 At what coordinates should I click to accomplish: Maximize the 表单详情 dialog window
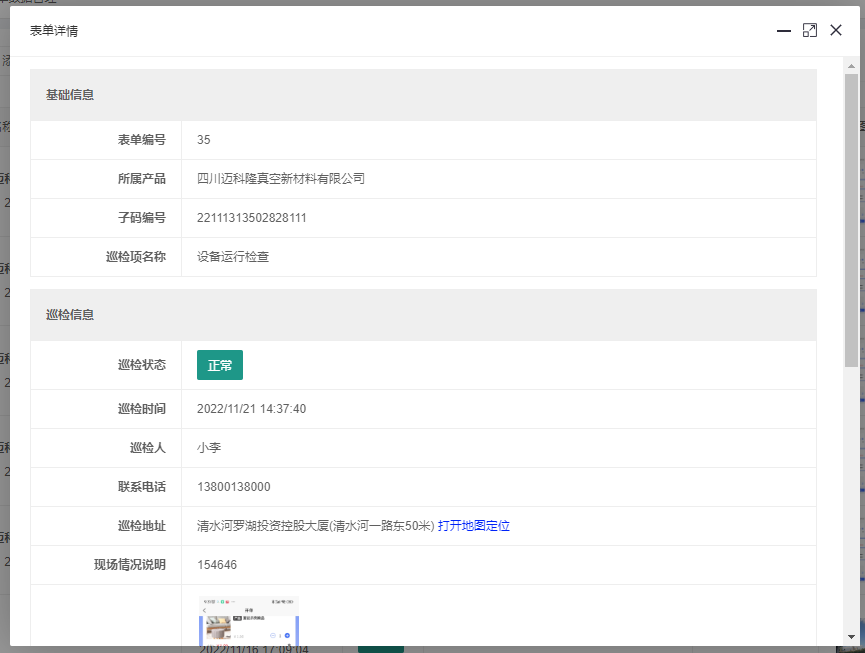[x=810, y=31]
